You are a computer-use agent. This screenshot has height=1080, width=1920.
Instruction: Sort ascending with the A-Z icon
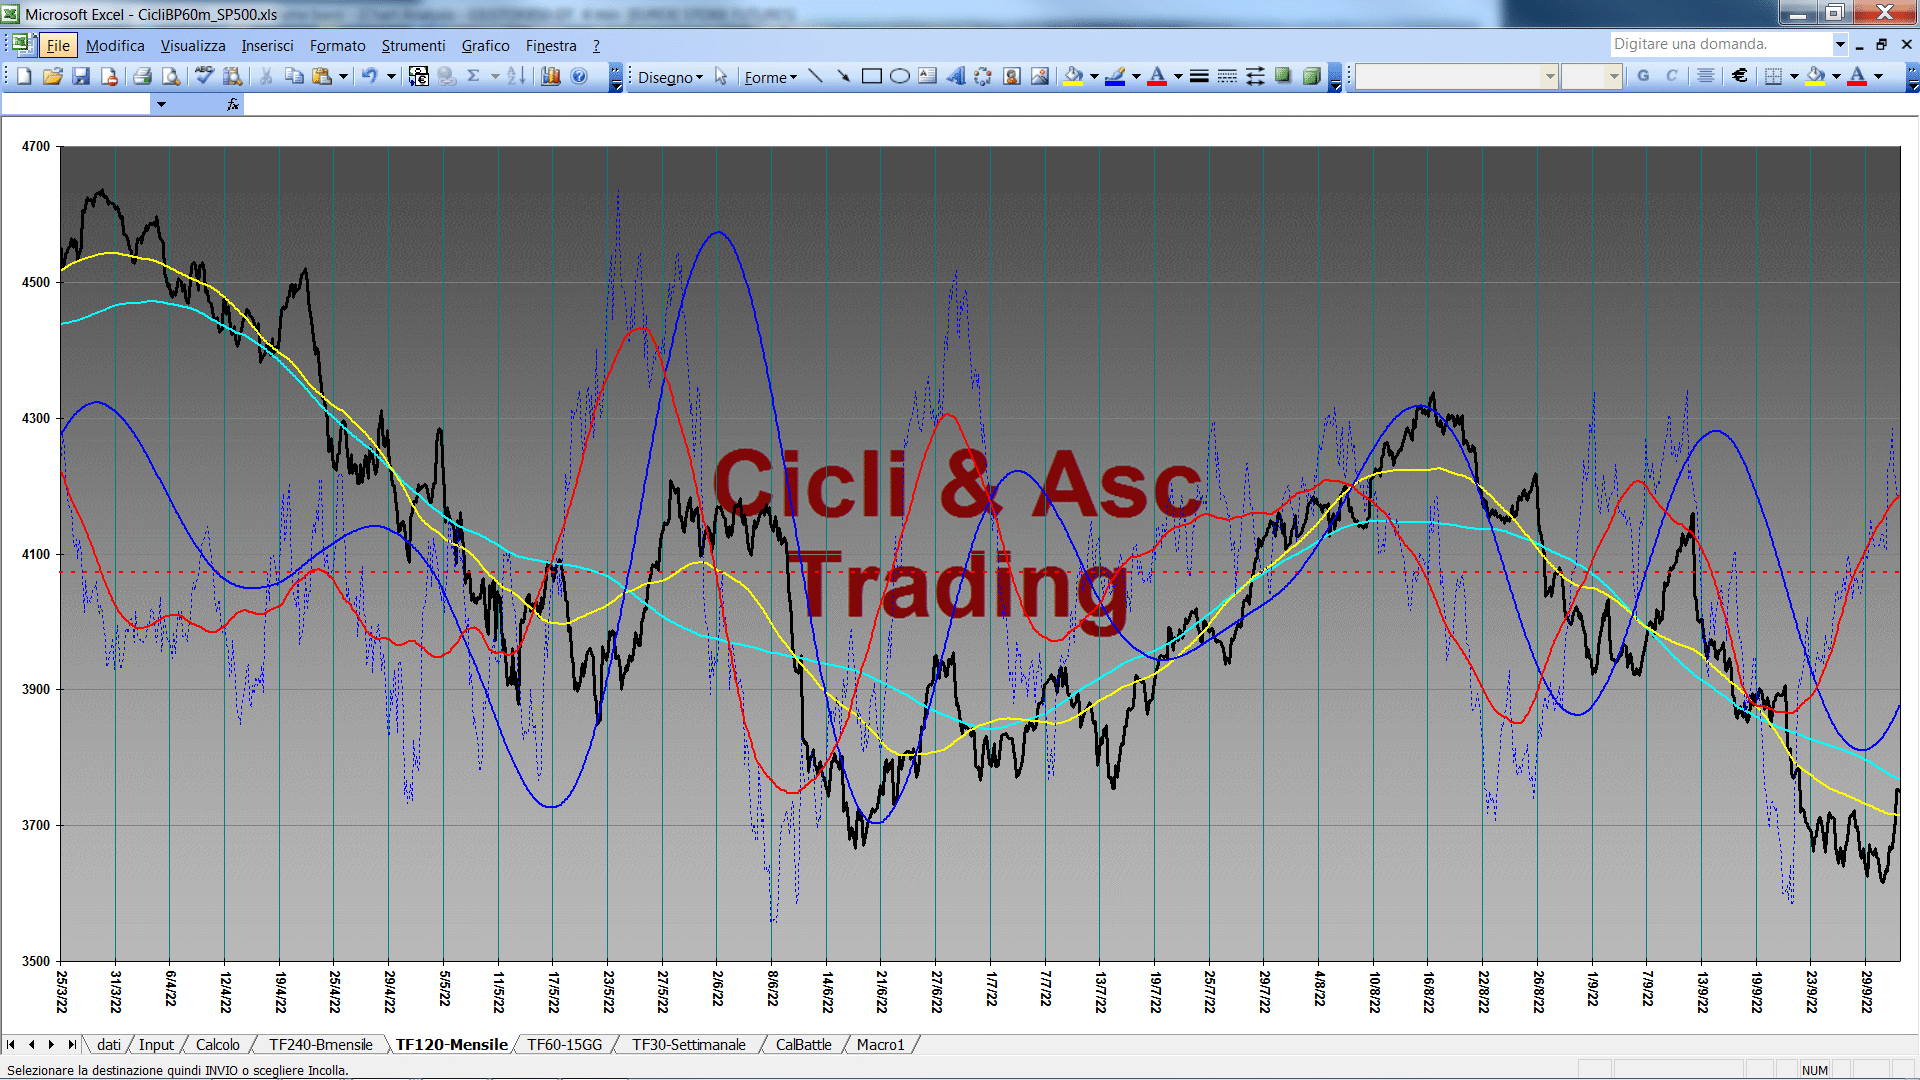pos(516,77)
